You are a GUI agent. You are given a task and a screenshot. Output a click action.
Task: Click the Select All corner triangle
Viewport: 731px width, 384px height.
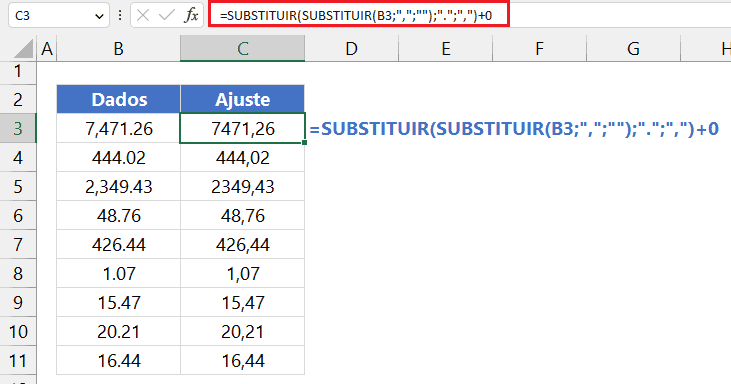pyautogui.click(x=22, y=49)
